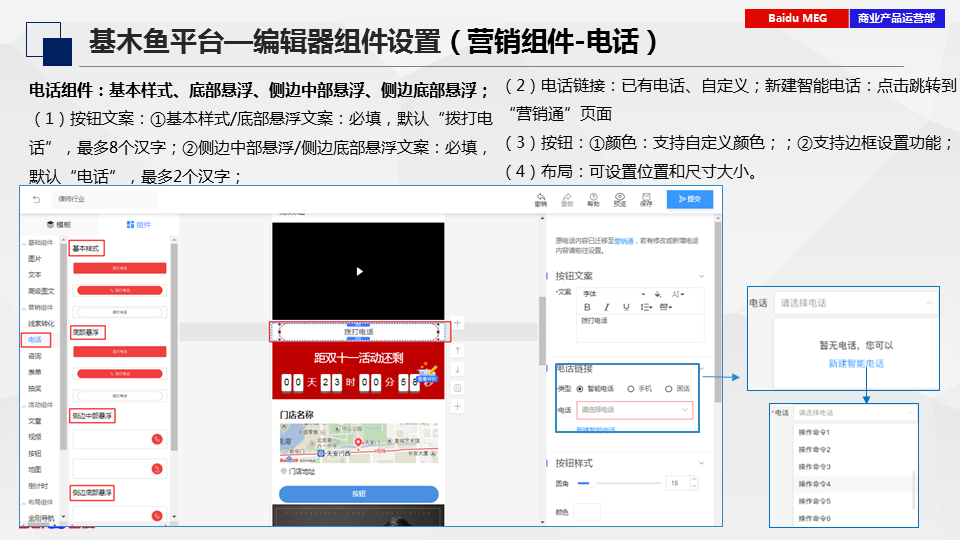Click the 律师行业 page name field
Screen dimensions: 960x540
click(105, 199)
